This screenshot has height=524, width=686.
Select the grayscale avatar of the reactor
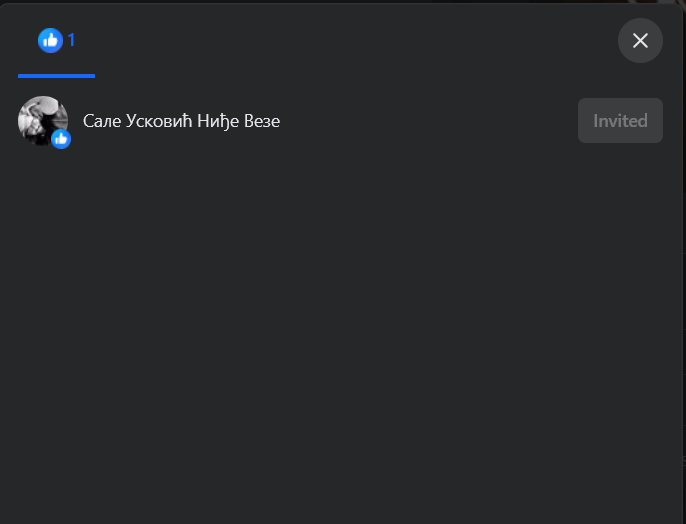[43, 121]
